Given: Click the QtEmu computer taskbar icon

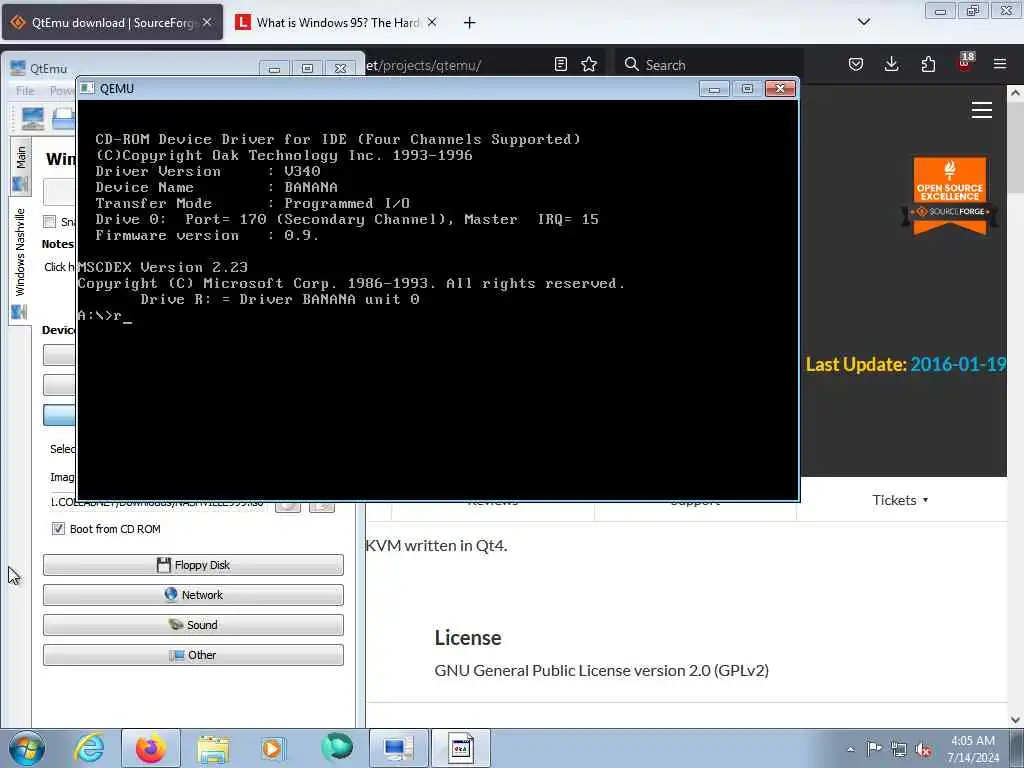Looking at the screenshot, I should pos(399,748).
